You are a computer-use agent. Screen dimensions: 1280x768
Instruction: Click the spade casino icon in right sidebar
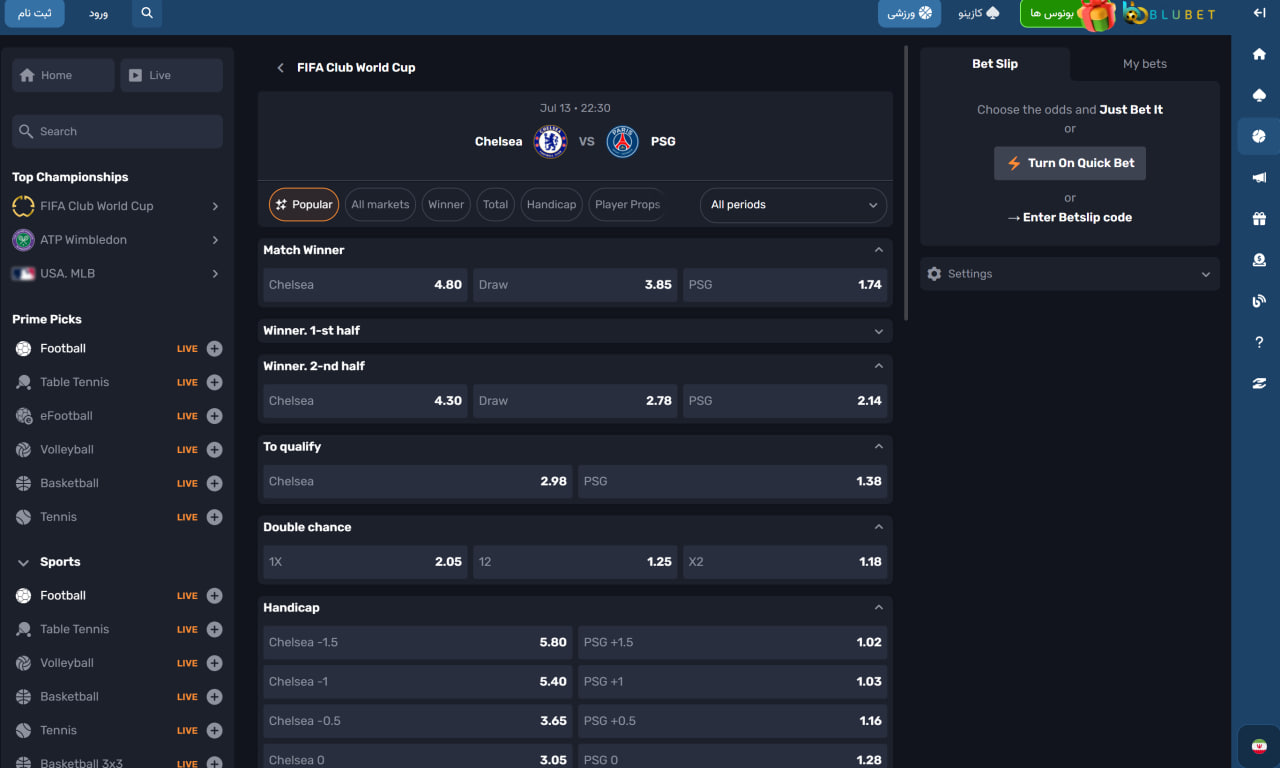tap(1259, 95)
